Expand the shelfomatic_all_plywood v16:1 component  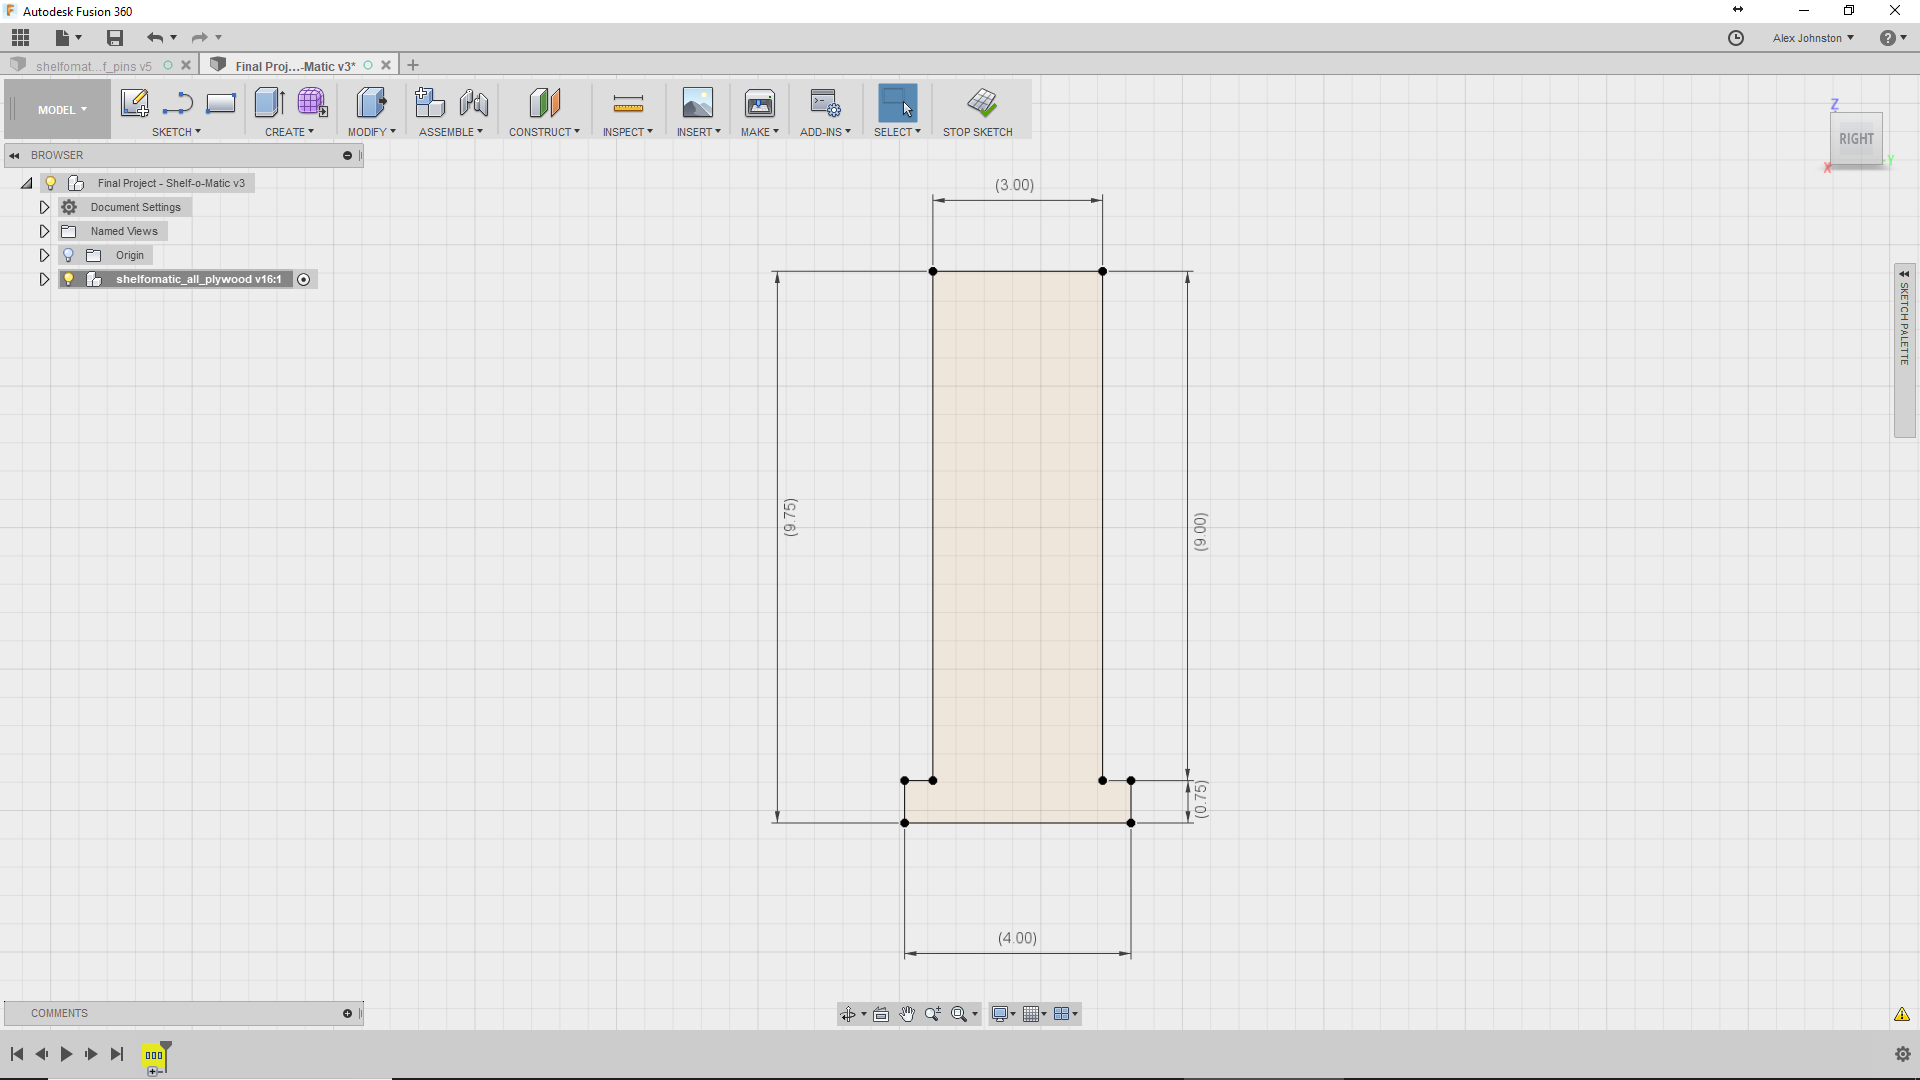[44, 278]
